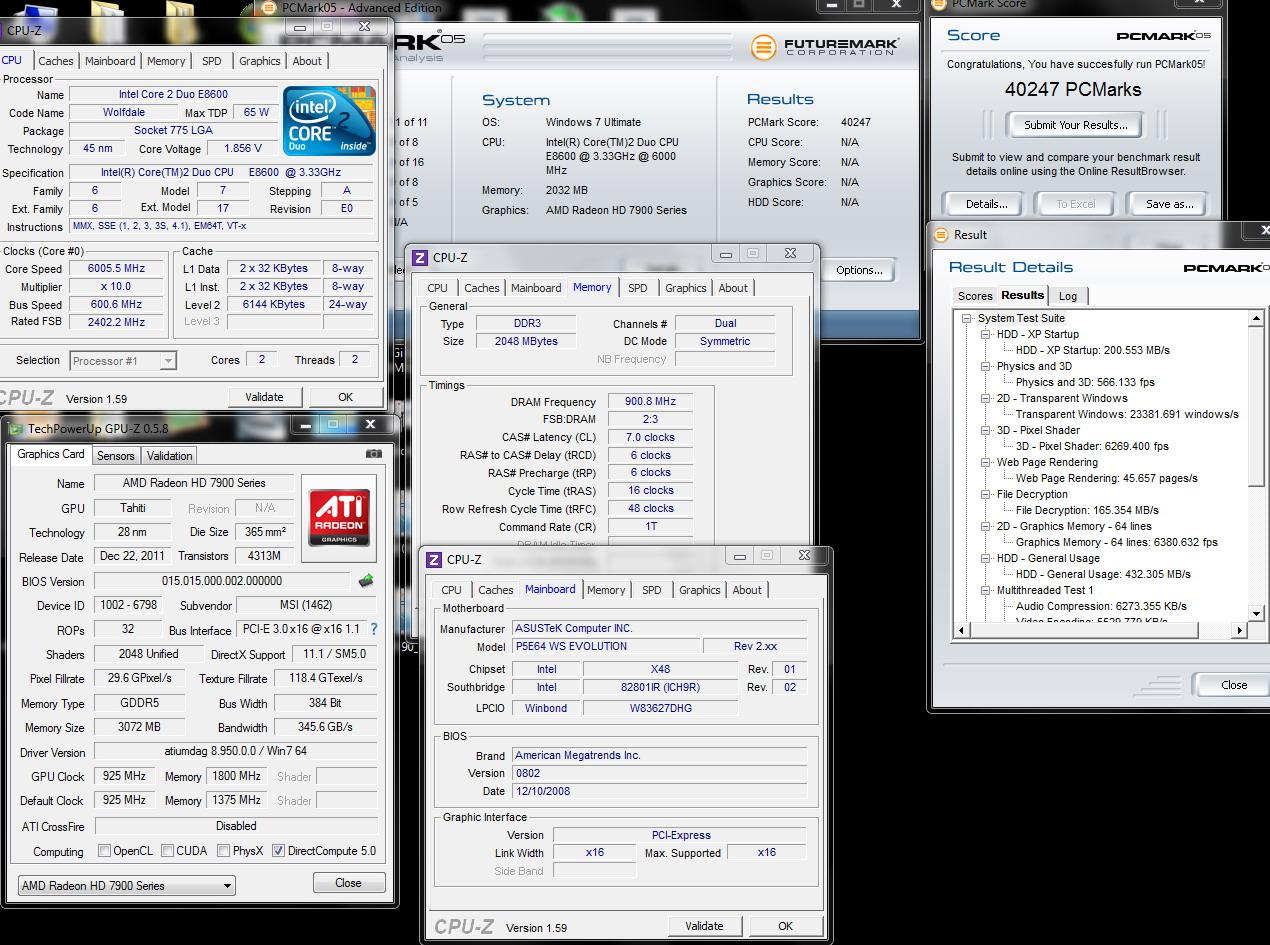Screen dimensions: 1270x945
Task: Collapse the Physics and 3D node
Action: (986, 367)
